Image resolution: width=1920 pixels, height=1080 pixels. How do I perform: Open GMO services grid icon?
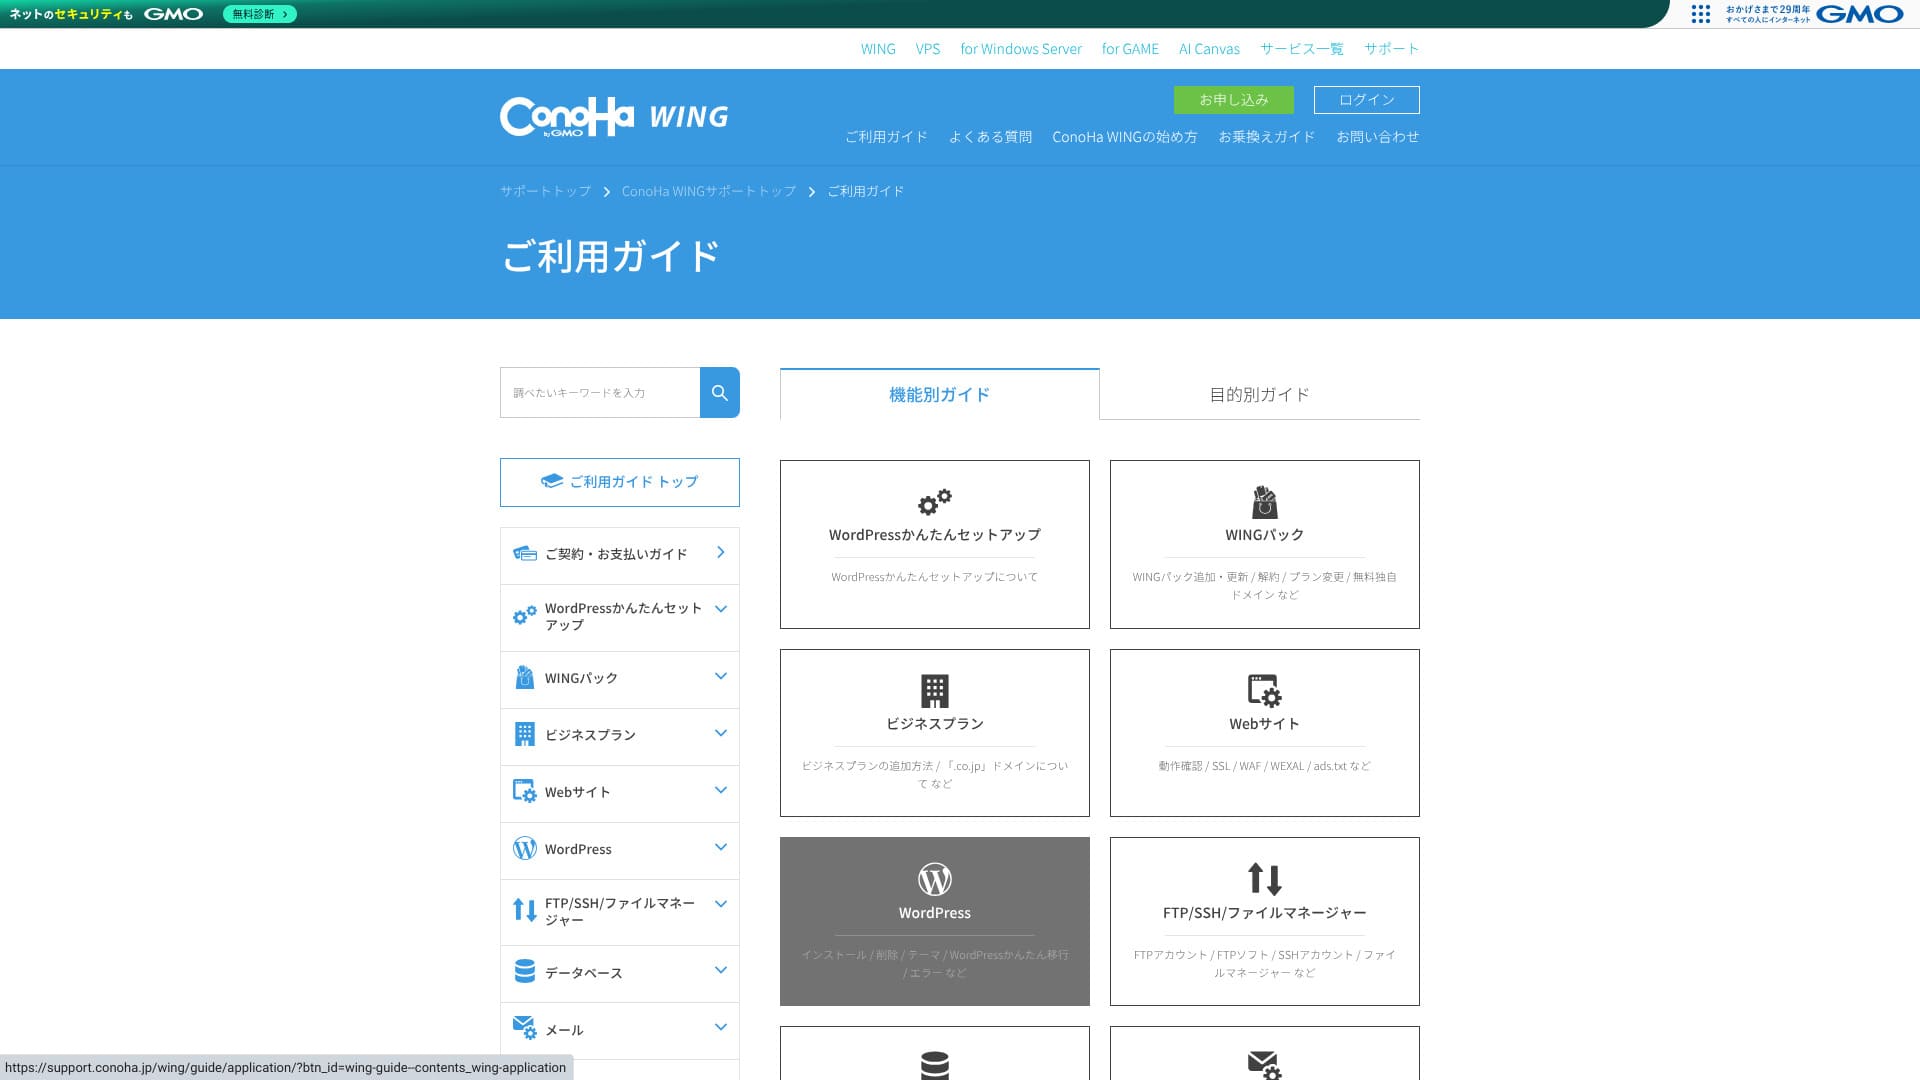click(1700, 14)
